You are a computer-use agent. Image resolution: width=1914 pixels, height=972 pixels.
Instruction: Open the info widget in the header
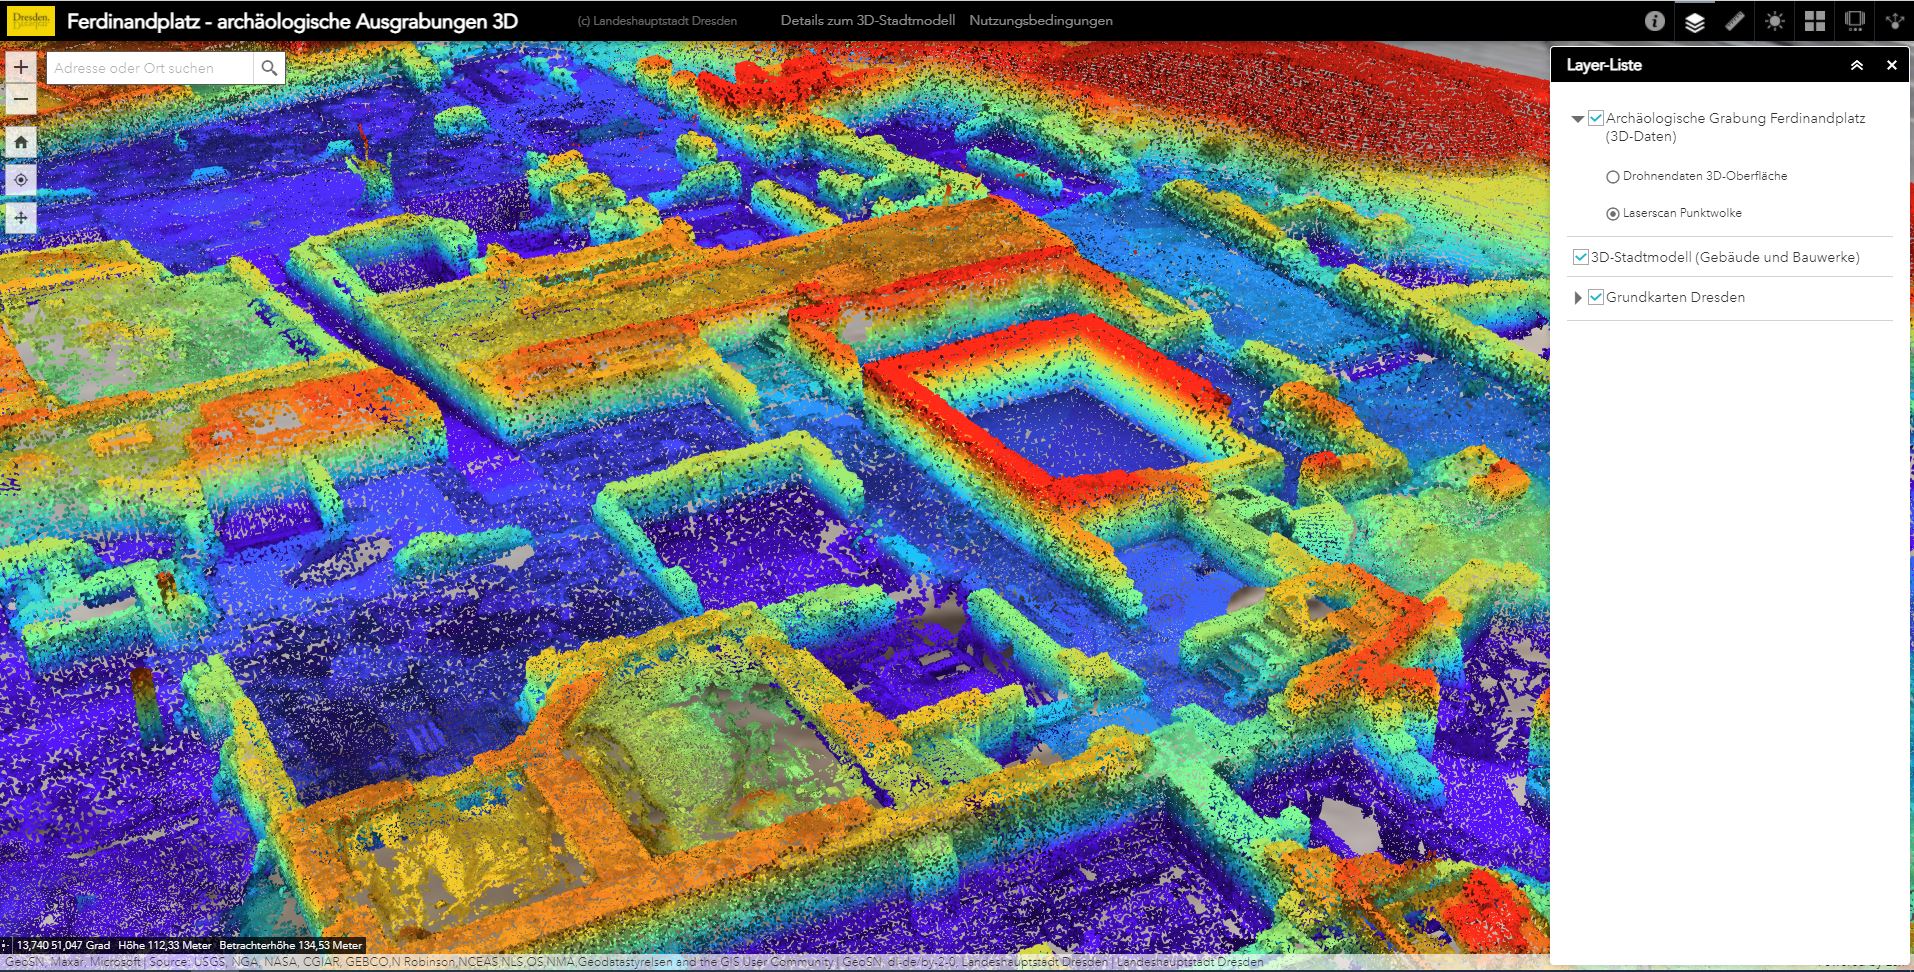point(1654,21)
